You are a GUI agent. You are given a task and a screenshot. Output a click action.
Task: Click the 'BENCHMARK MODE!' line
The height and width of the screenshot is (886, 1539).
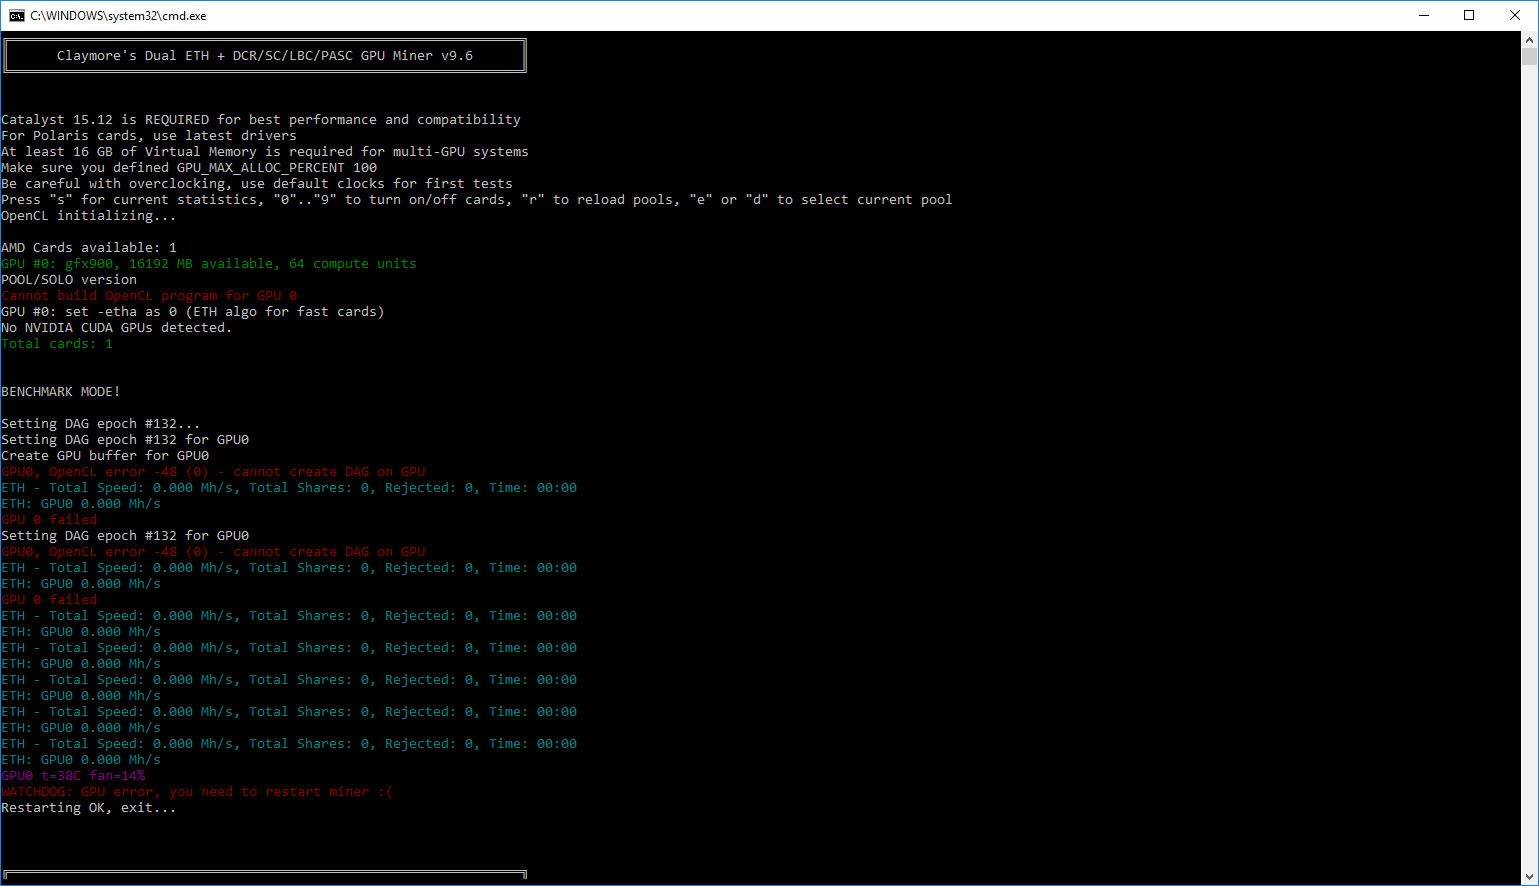[61, 392]
